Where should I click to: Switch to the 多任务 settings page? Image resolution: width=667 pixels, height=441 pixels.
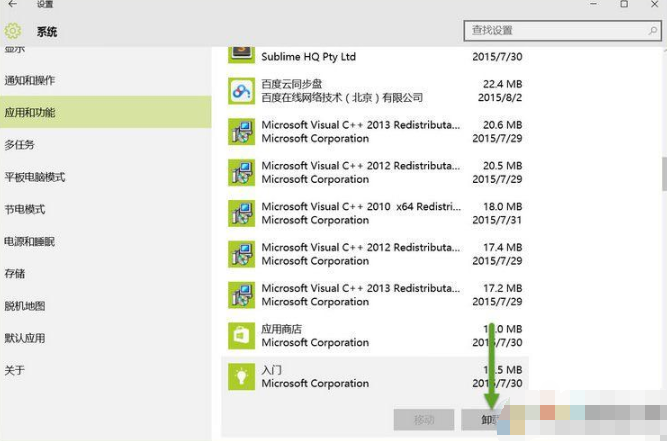19,145
